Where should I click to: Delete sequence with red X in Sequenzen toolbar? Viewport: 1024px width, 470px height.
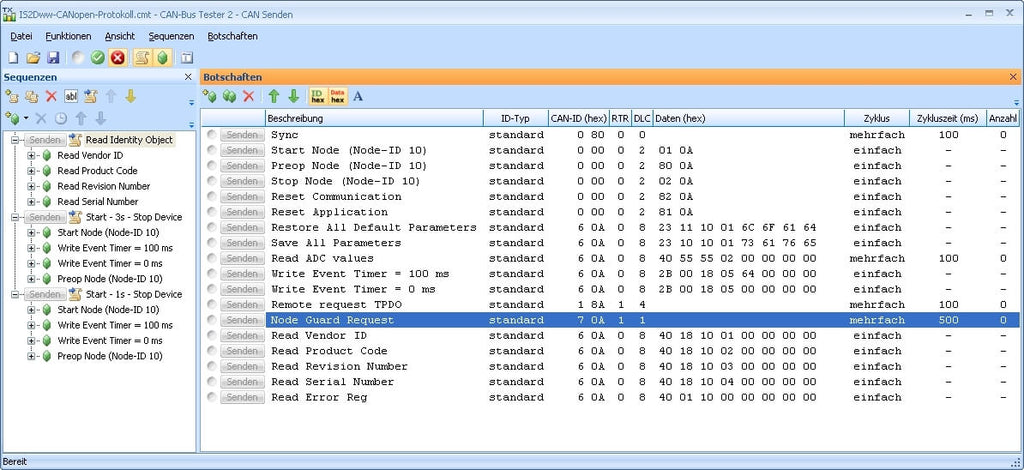pos(52,97)
